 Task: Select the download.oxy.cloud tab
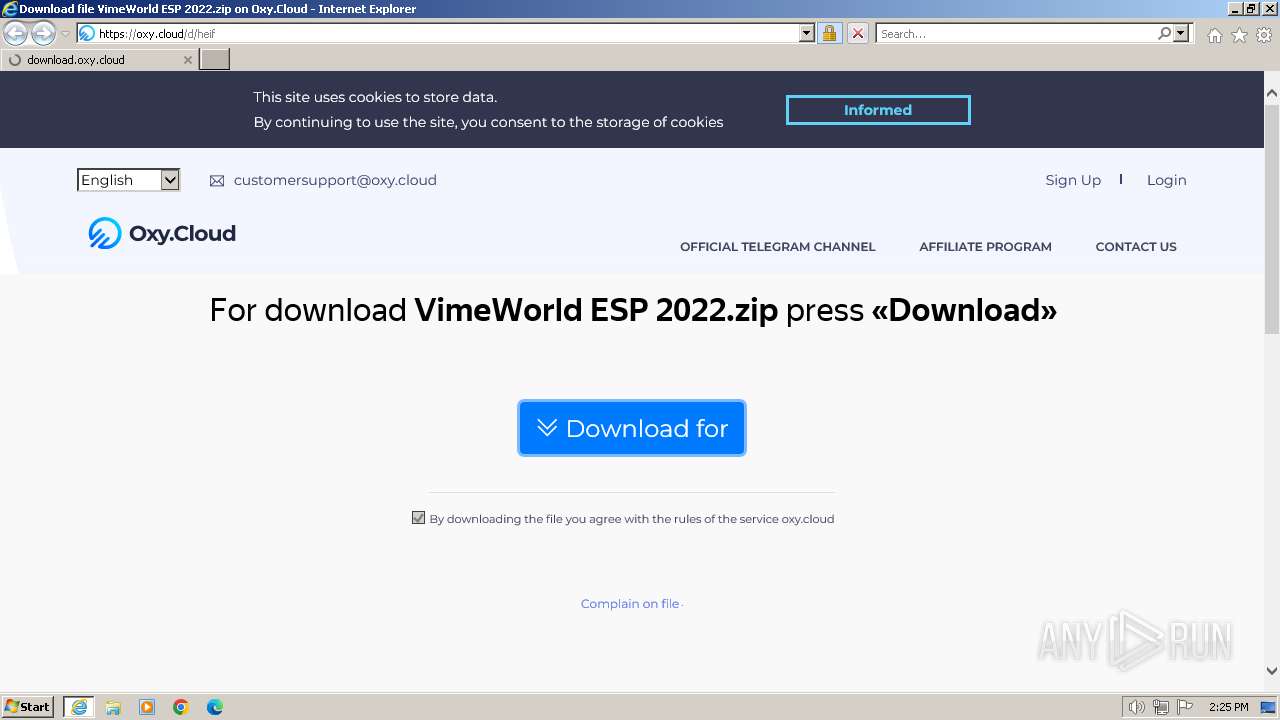(98, 60)
